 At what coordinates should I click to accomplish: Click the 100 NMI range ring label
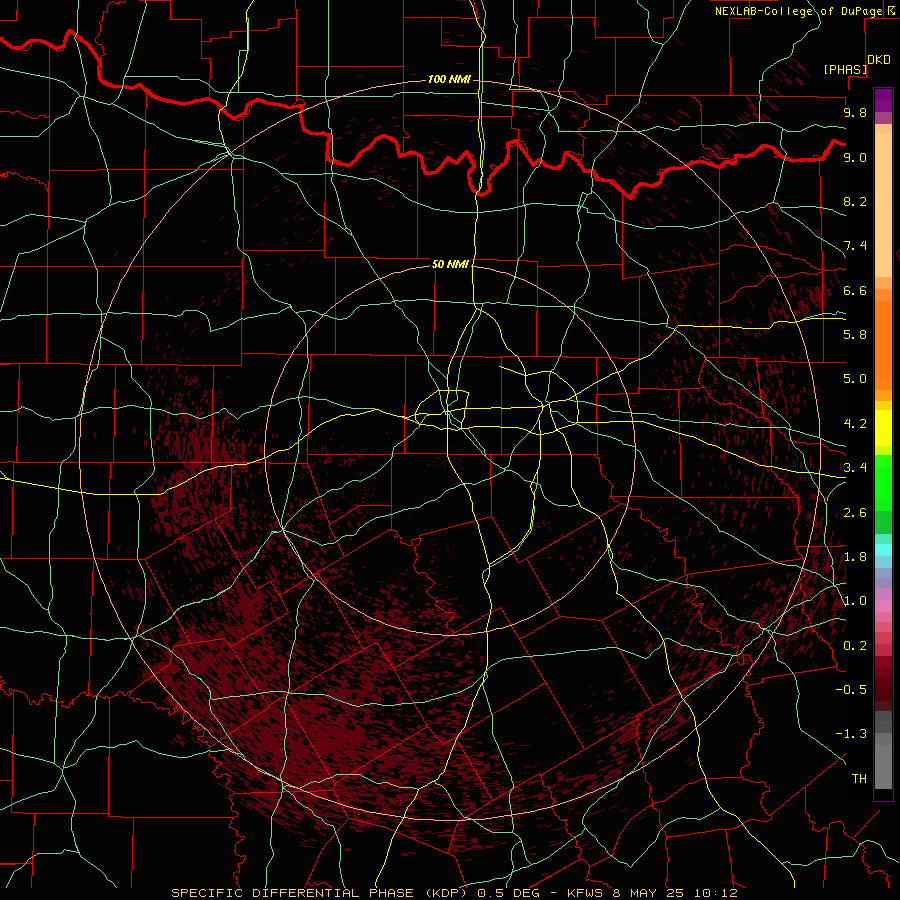coord(449,79)
